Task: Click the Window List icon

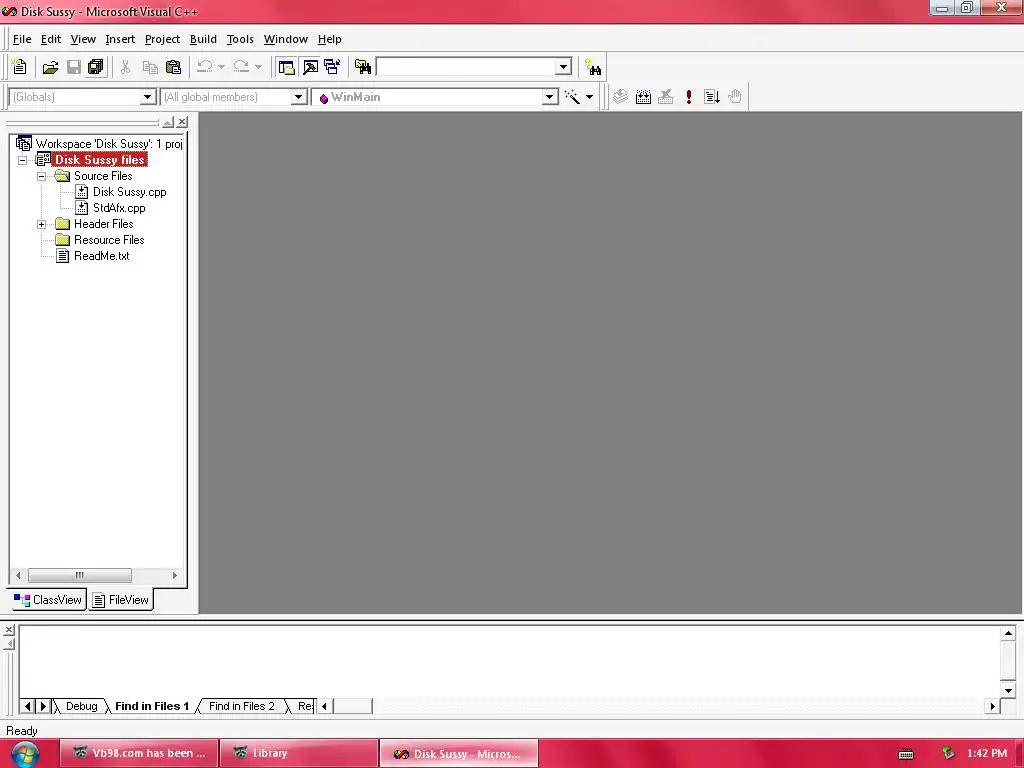Action: click(x=332, y=67)
